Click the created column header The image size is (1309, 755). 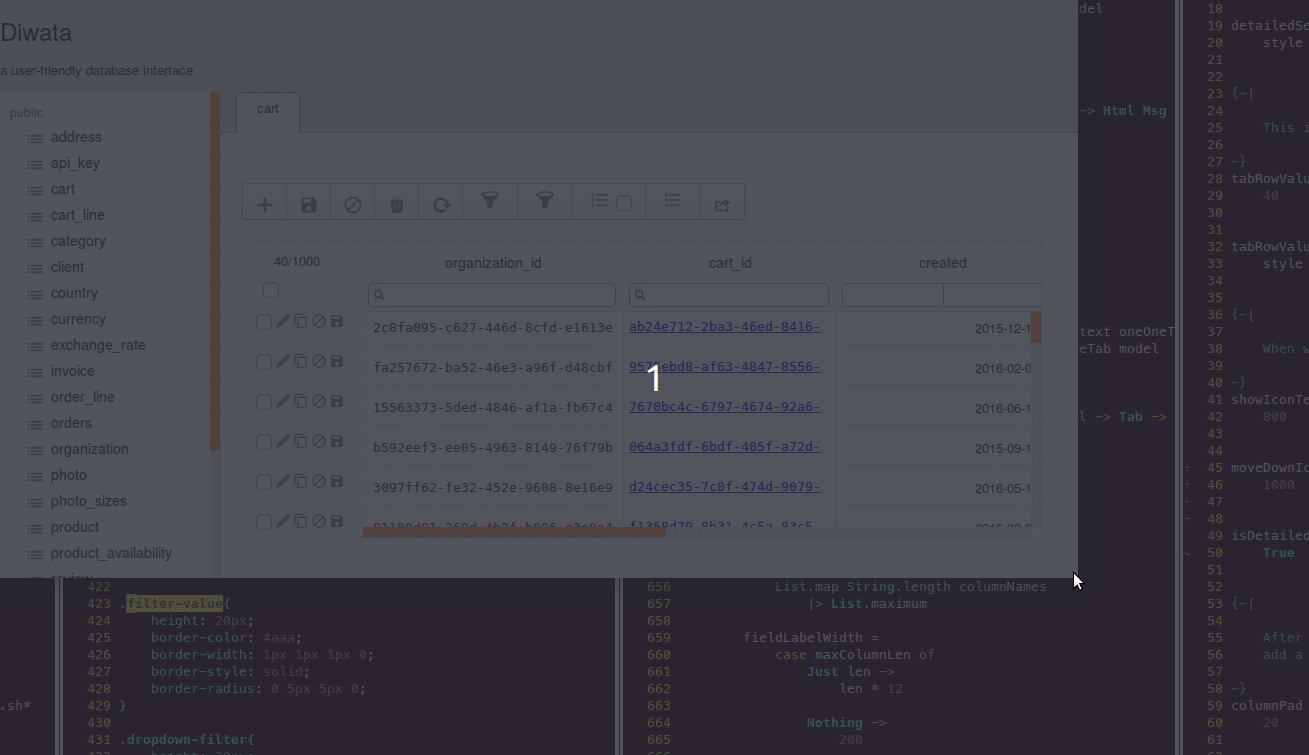pyautogui.click(x=942, y=263)
